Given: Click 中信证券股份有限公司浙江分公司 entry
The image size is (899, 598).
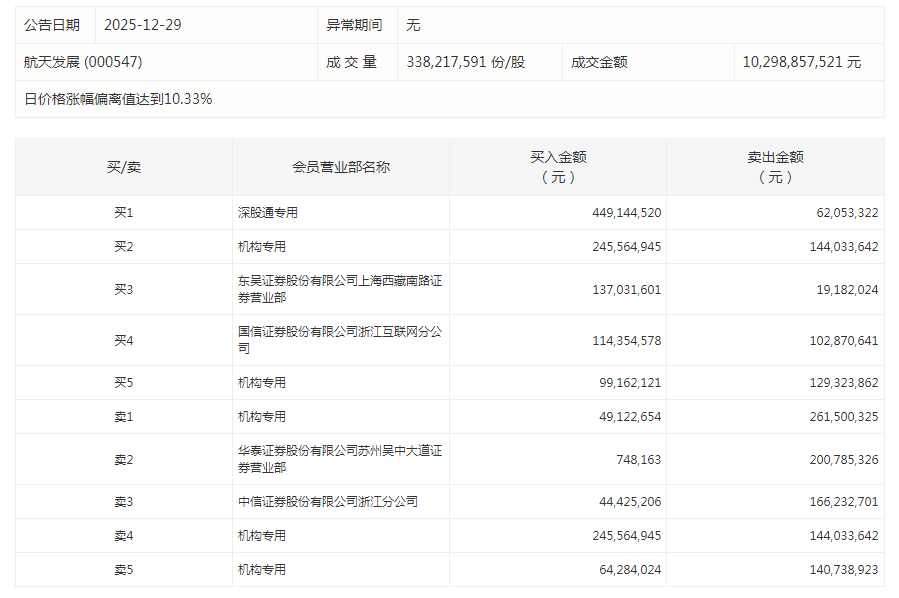Looking at the screenshot, I should pyautogui.click(x=327, y=502).
